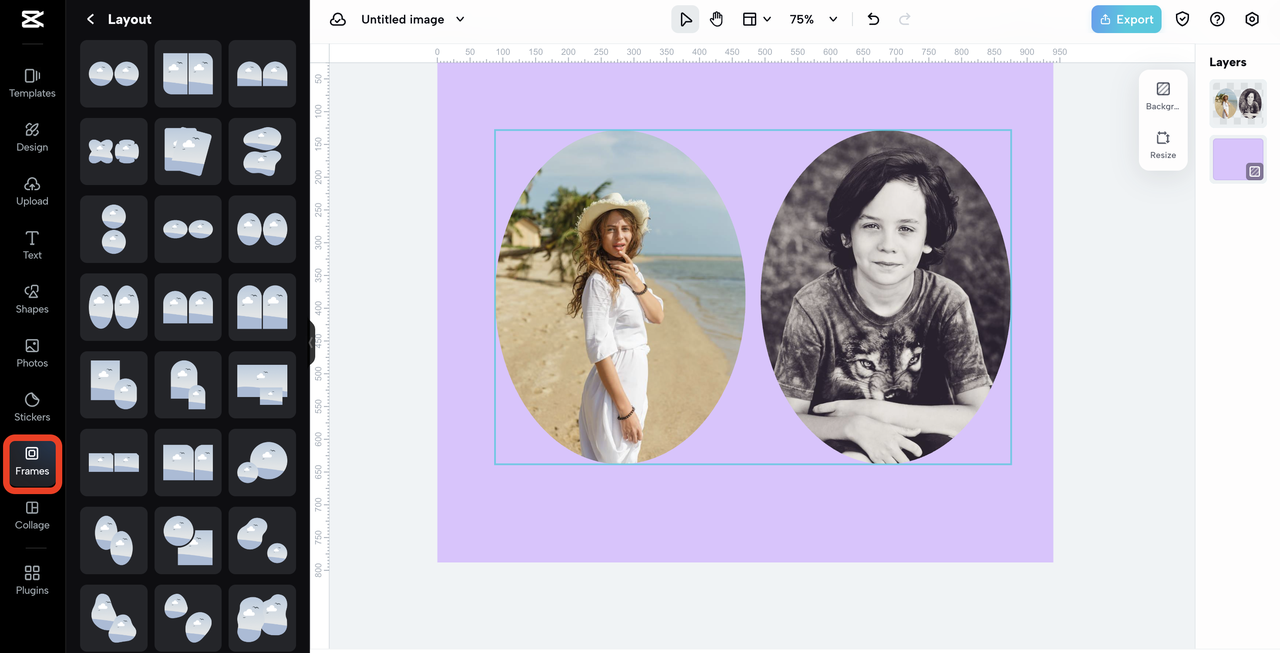The height and width of the screenshot is (653, 1280).
Task: Click the undo arrow icon
Action: (x=873, y=19)
